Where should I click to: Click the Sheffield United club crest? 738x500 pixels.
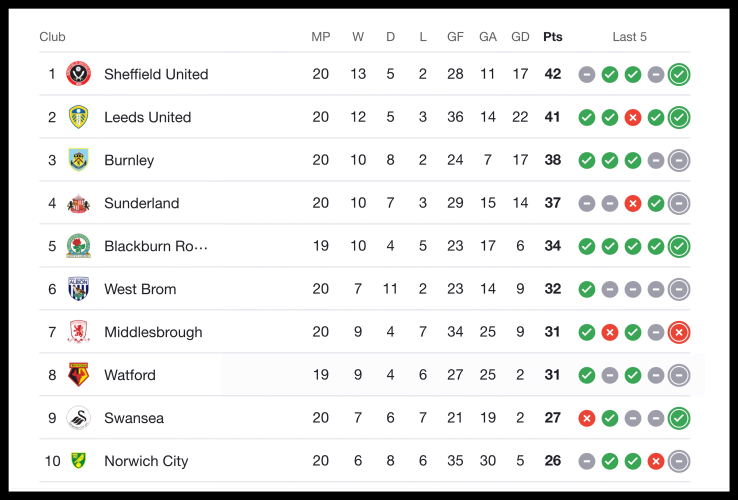[x=78, y=74]
